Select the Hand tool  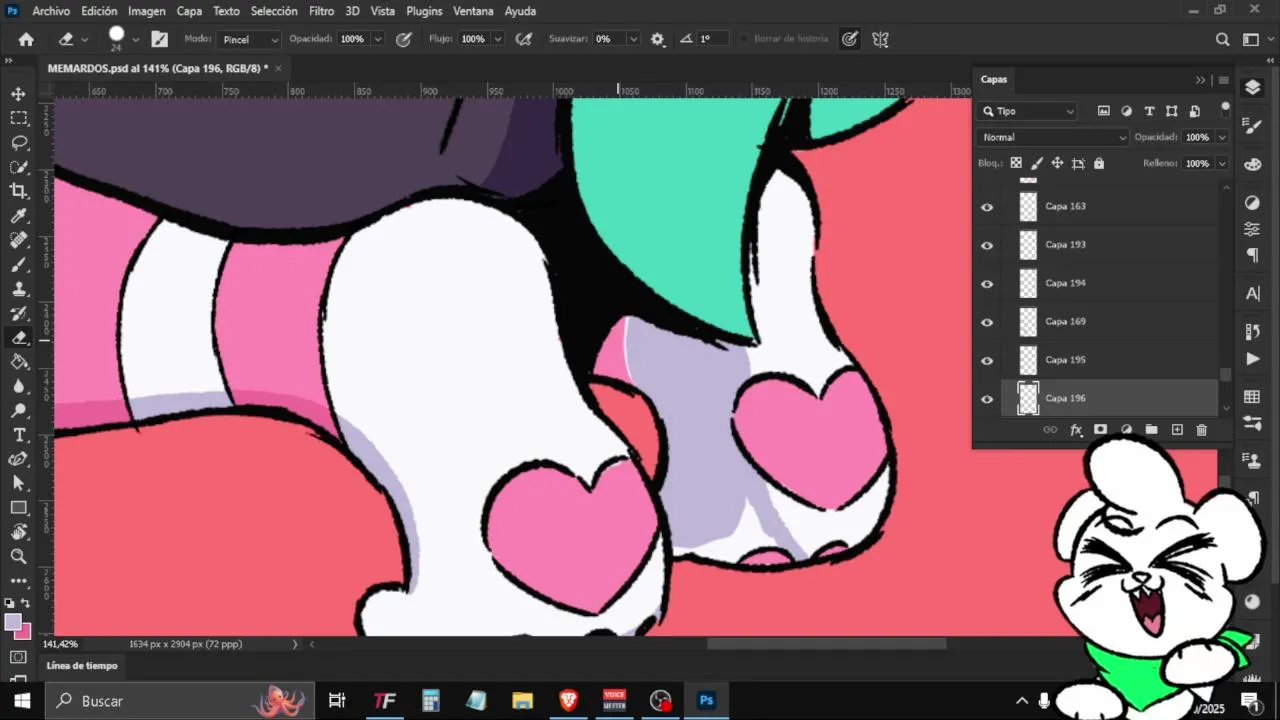click(x=18, y=532)
